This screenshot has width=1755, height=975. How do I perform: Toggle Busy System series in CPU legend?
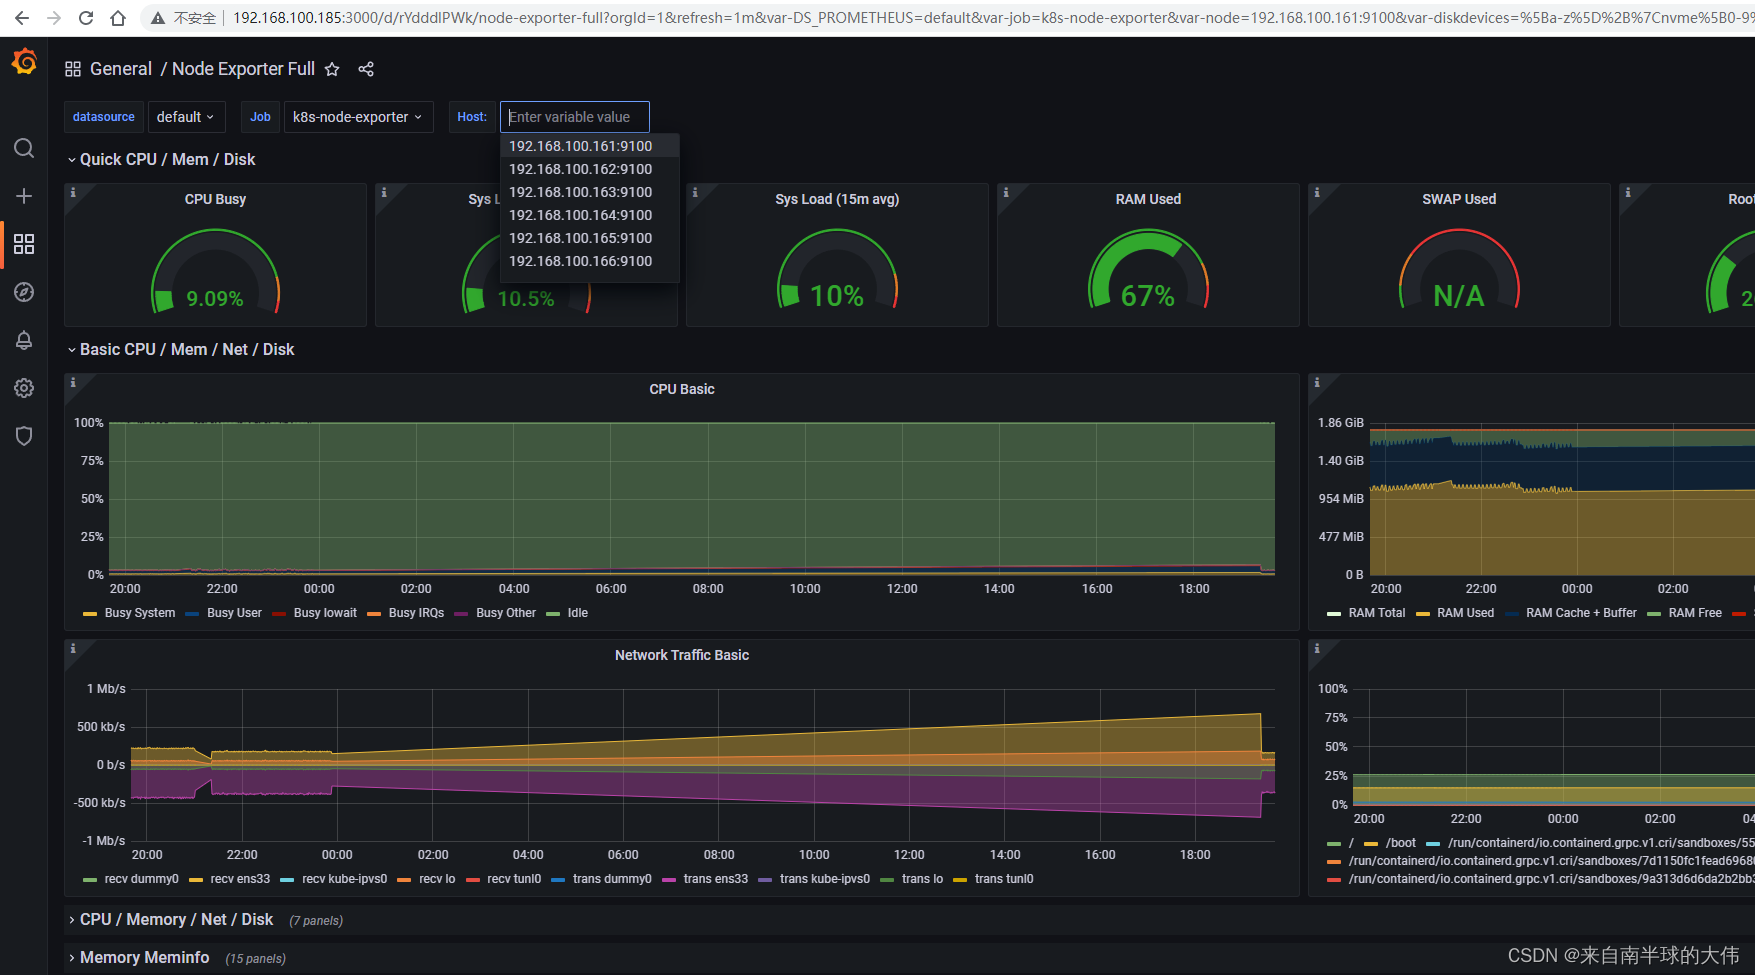coord(140,613)
